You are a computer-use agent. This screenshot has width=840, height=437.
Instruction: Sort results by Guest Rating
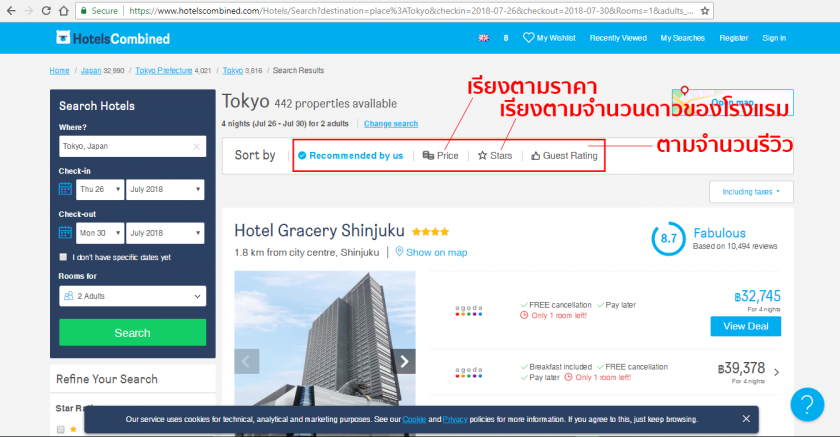(564, 155)
